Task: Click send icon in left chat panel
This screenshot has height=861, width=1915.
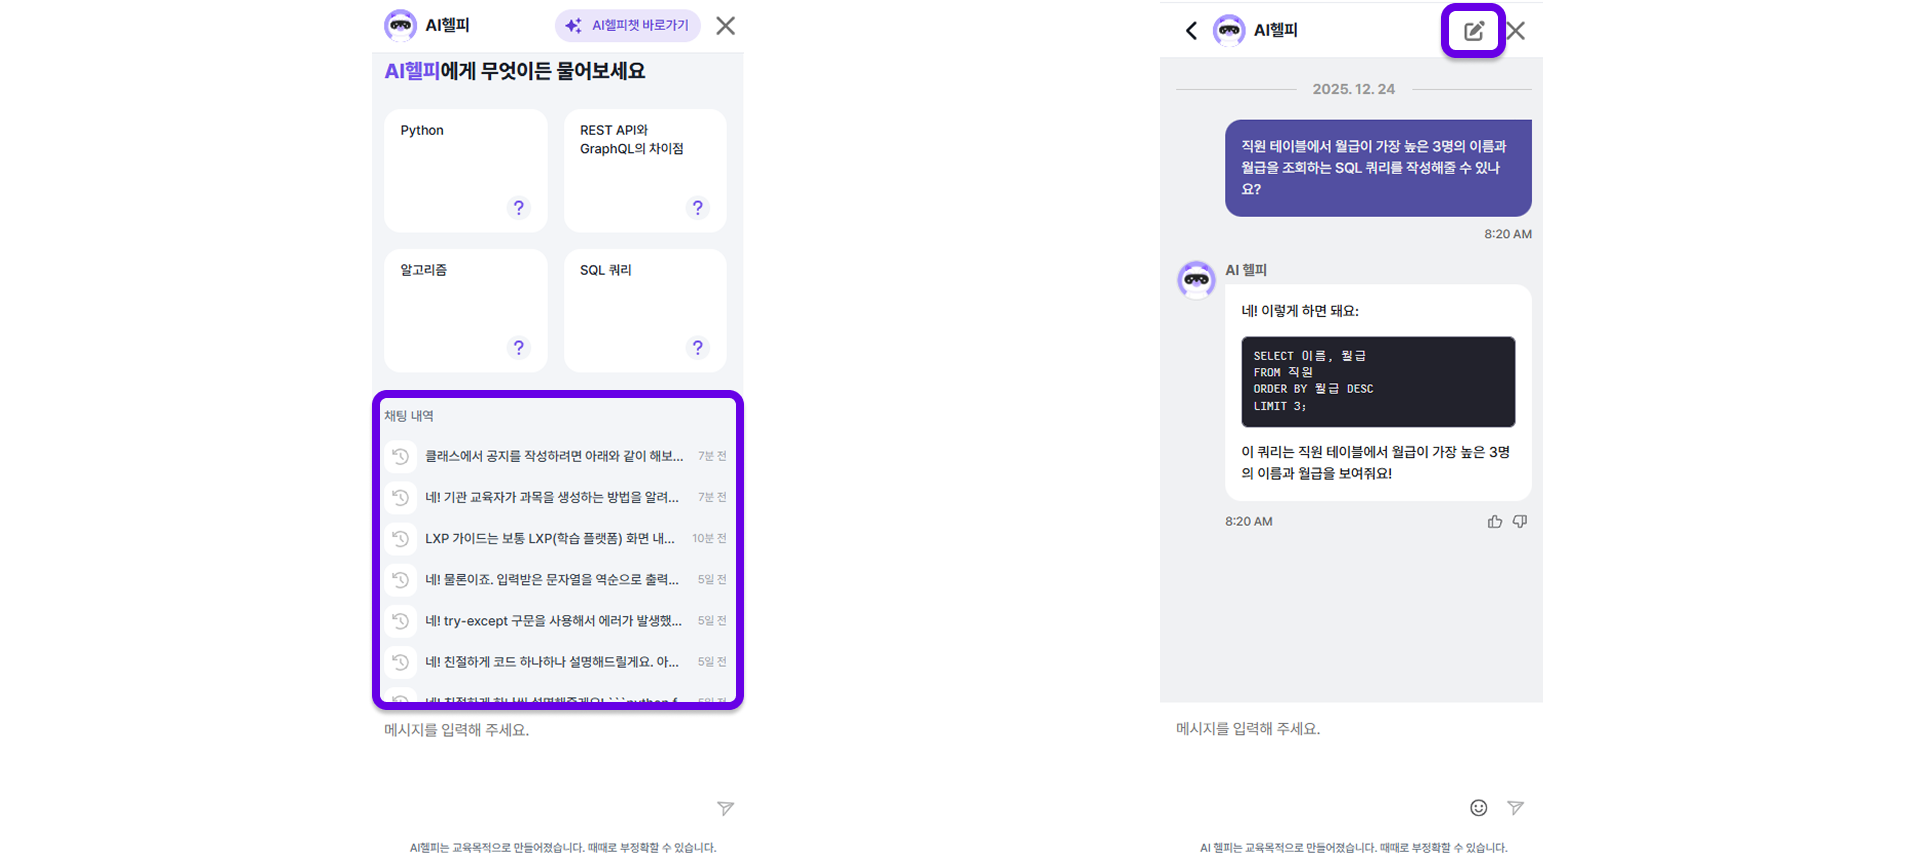Action: 725,808
